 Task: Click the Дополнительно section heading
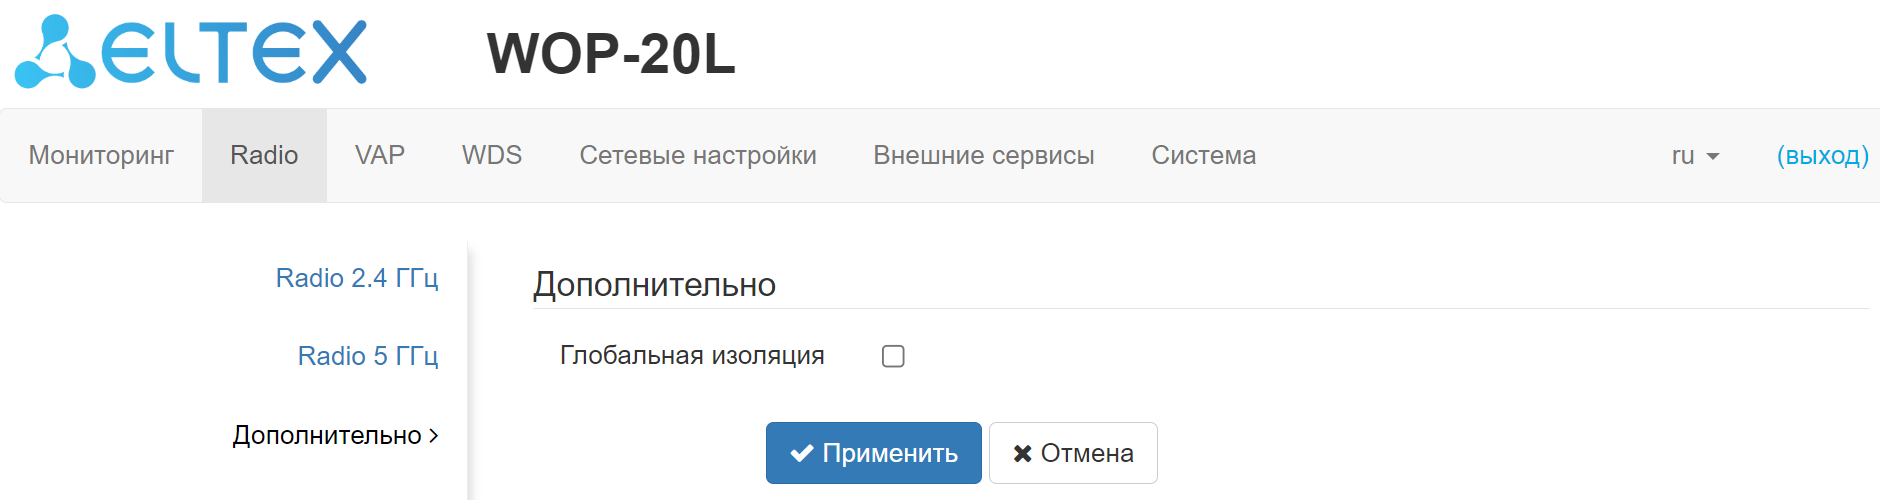pyautogui.click(x=654, y=285)
